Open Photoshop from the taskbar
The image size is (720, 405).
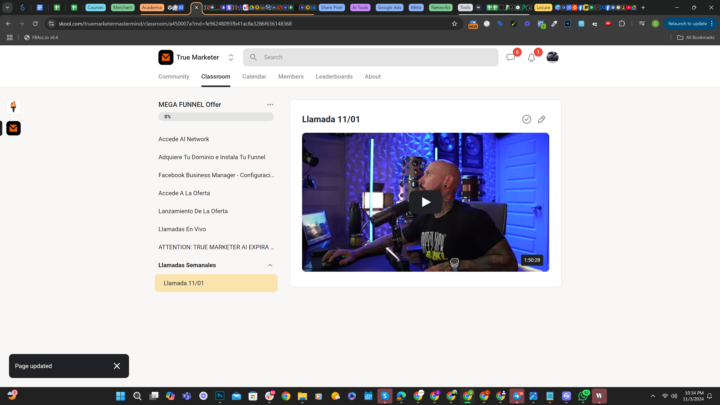point(219,396)
